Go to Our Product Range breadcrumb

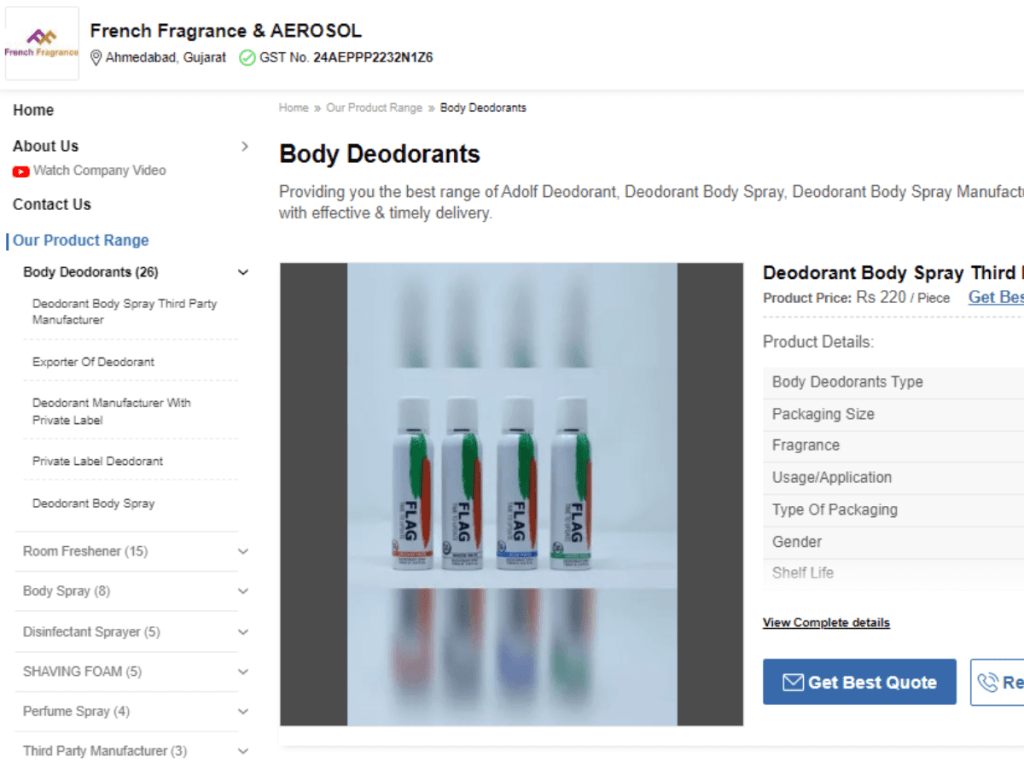(374, 108)
